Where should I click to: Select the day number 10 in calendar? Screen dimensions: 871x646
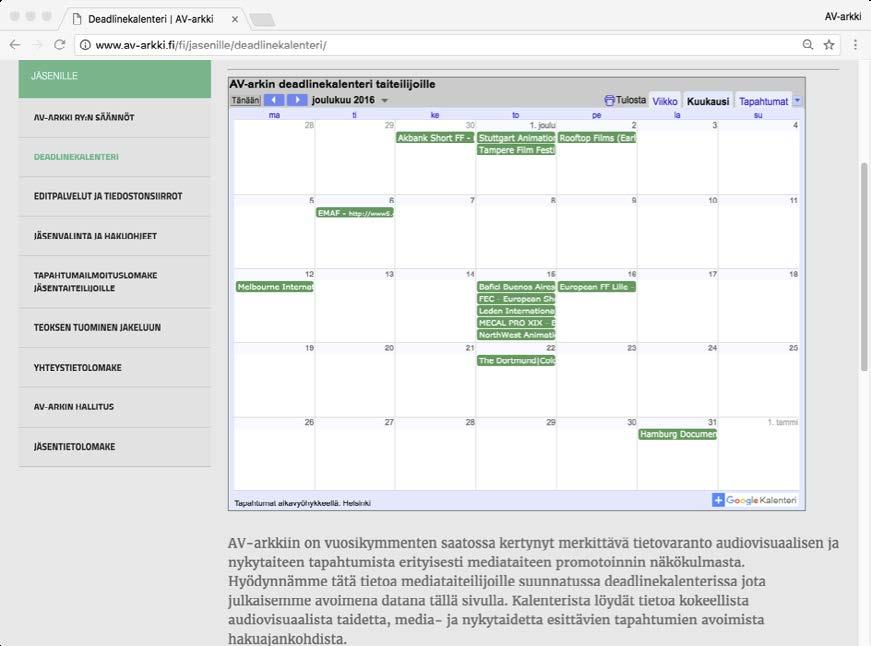pos(713,200)
